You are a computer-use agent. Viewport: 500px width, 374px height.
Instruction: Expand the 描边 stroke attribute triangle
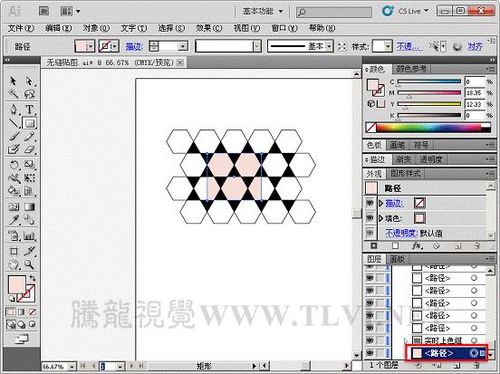(381, 203)
